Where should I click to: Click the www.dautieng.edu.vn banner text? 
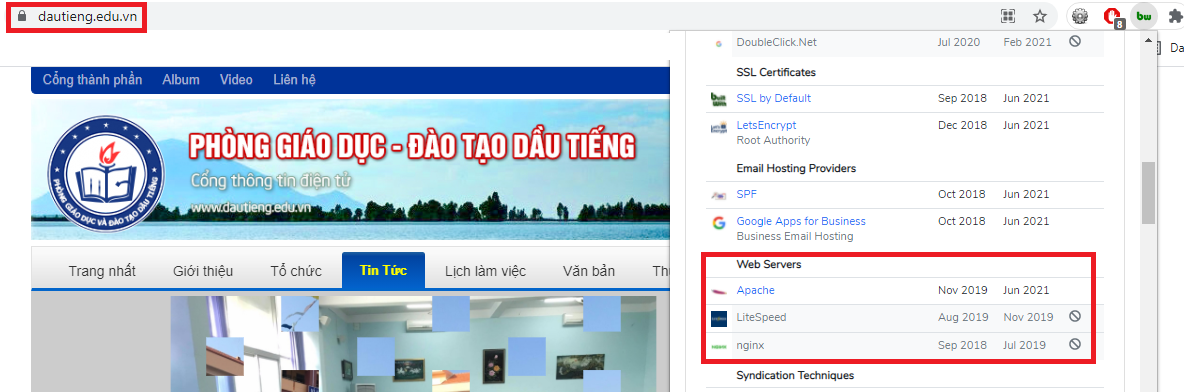251,207
